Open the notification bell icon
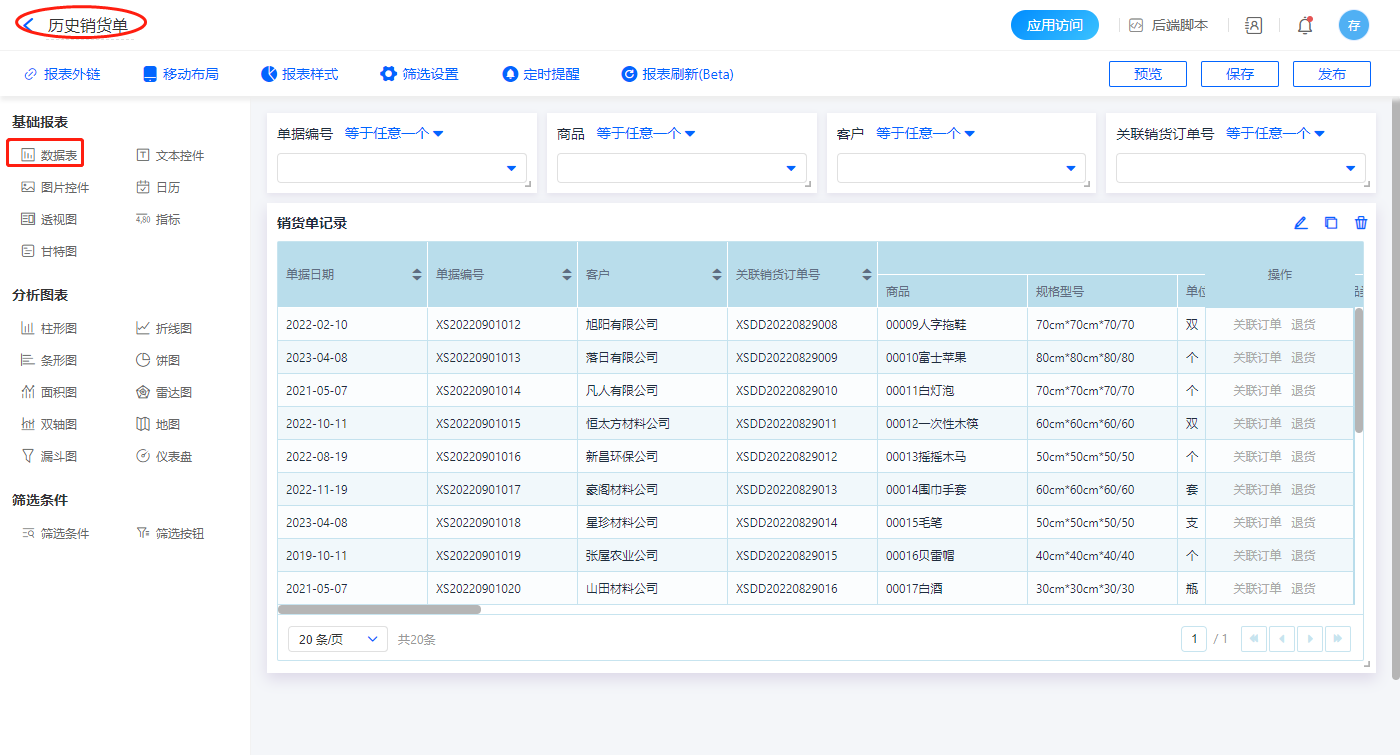1400x755 pixels. pos(1305,26)
